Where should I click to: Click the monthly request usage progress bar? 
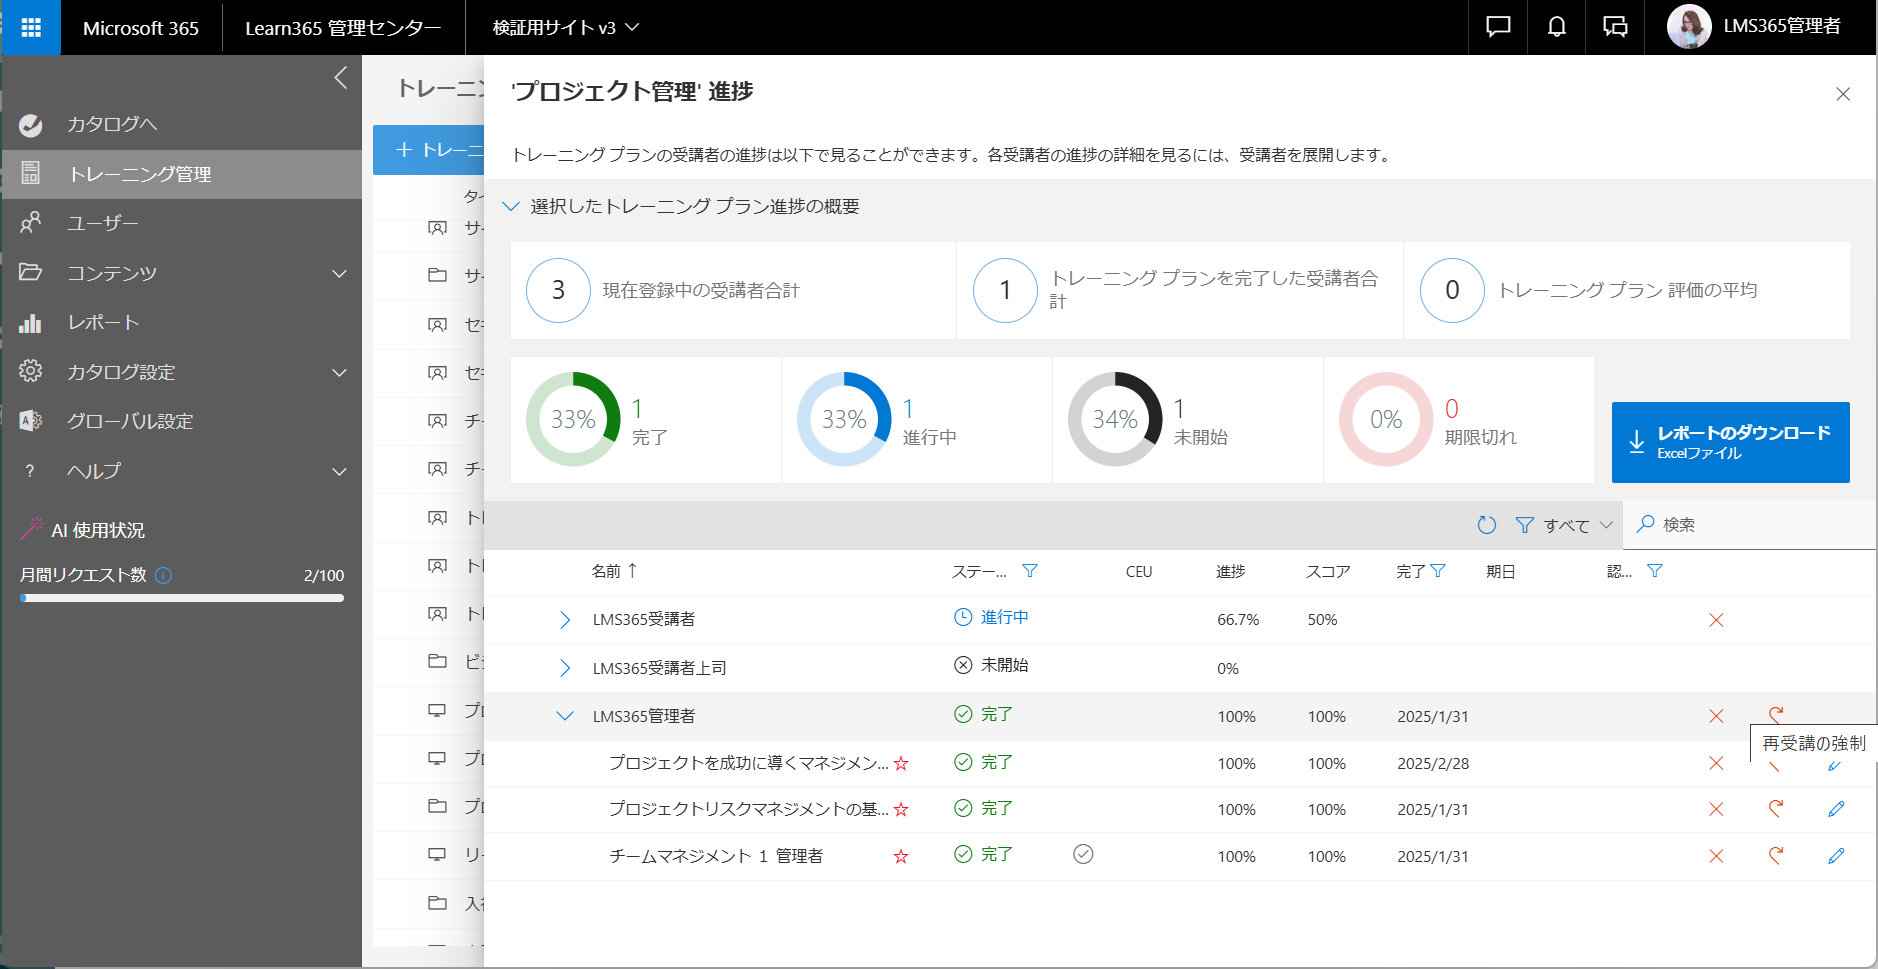(182, 598)
